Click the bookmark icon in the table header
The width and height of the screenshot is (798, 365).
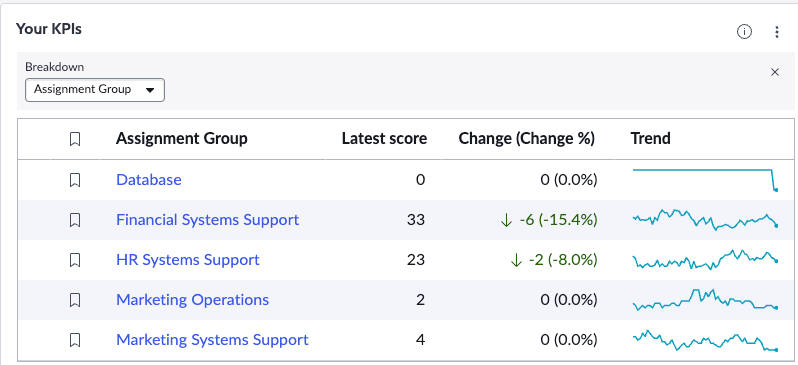click(75, 139)
